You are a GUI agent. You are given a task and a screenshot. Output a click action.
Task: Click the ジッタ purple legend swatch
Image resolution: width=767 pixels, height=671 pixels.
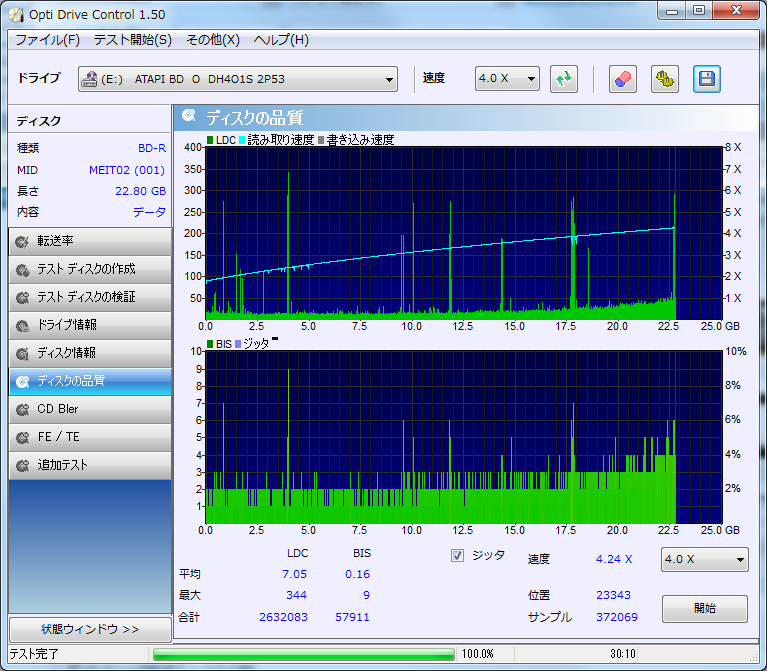[x=238, y=344]
